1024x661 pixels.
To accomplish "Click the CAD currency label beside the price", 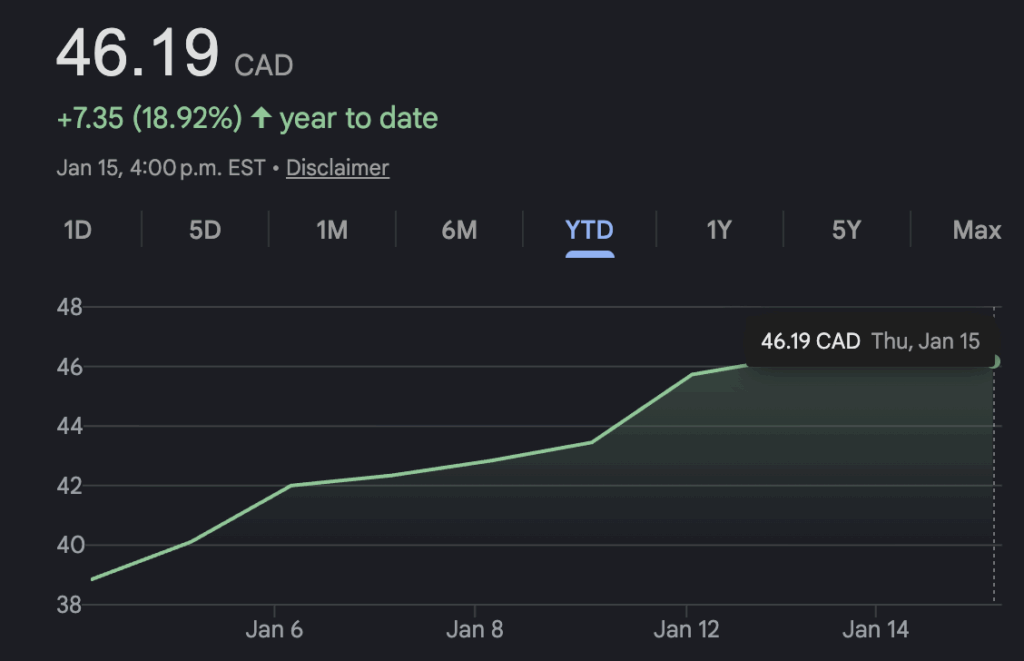I will coord(264,66).
